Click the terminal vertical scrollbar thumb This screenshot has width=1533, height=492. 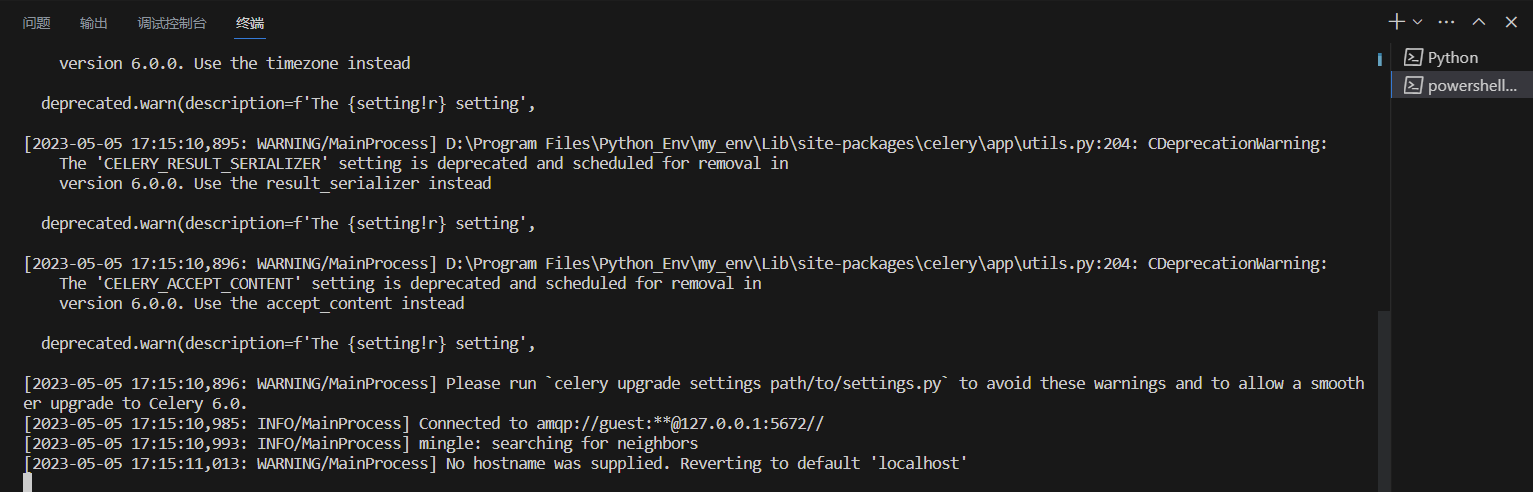point(1384,400)
